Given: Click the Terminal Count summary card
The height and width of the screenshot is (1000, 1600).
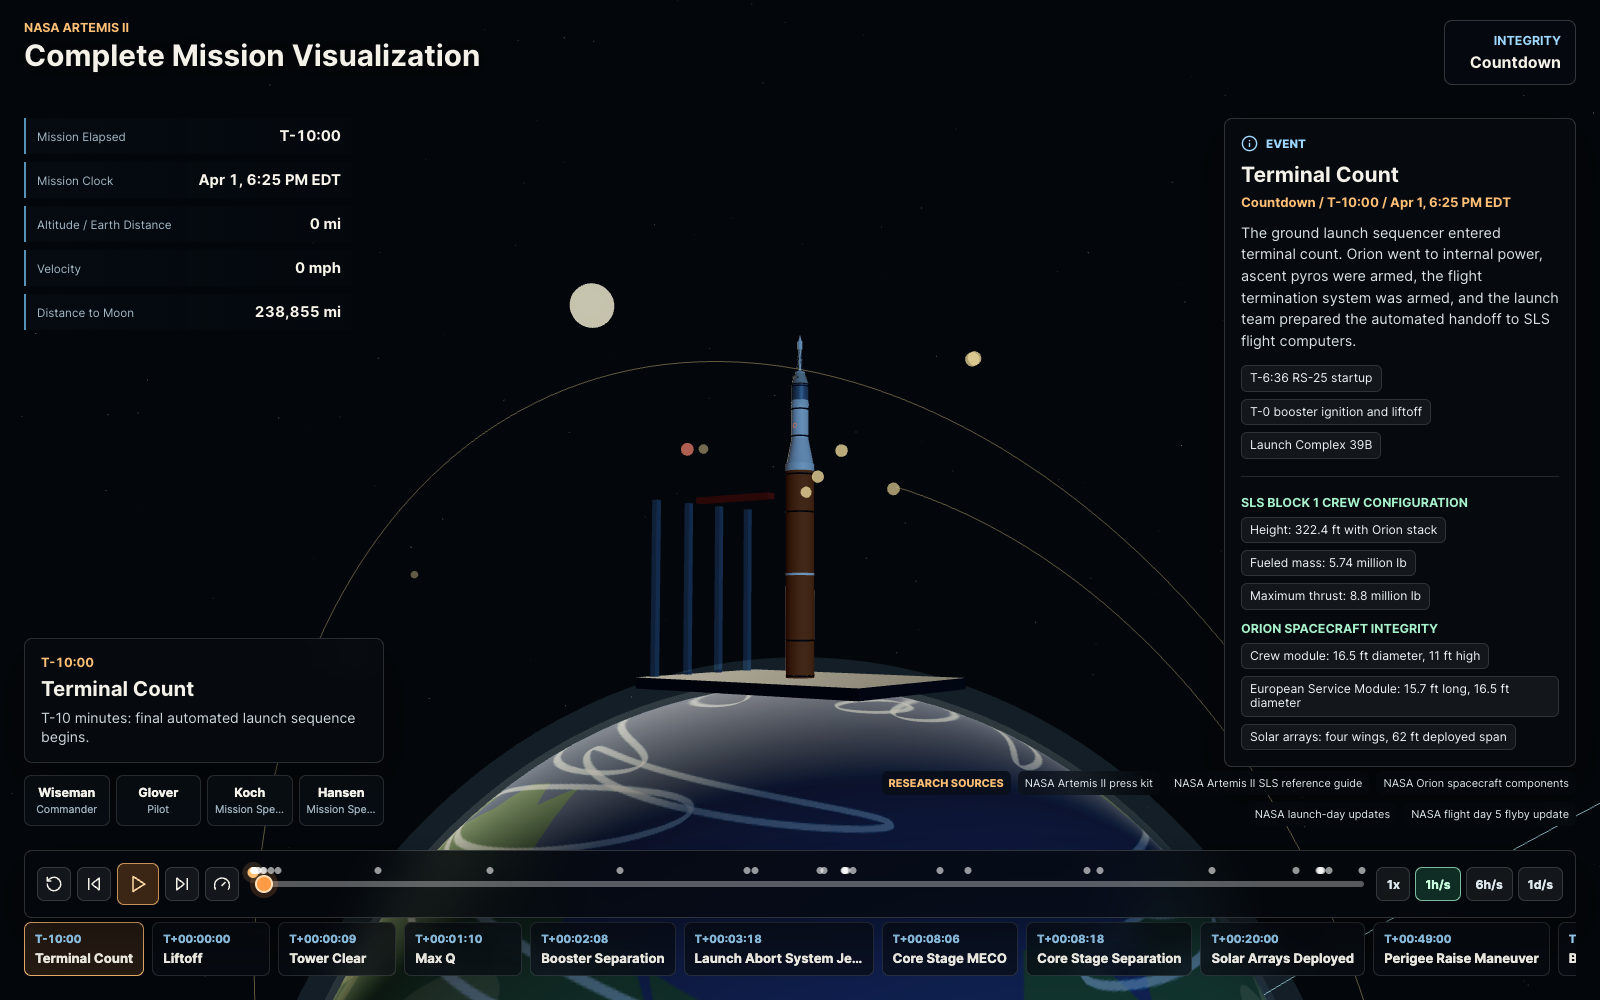Looking at the screenshot, I should click(x=204, y=700).
